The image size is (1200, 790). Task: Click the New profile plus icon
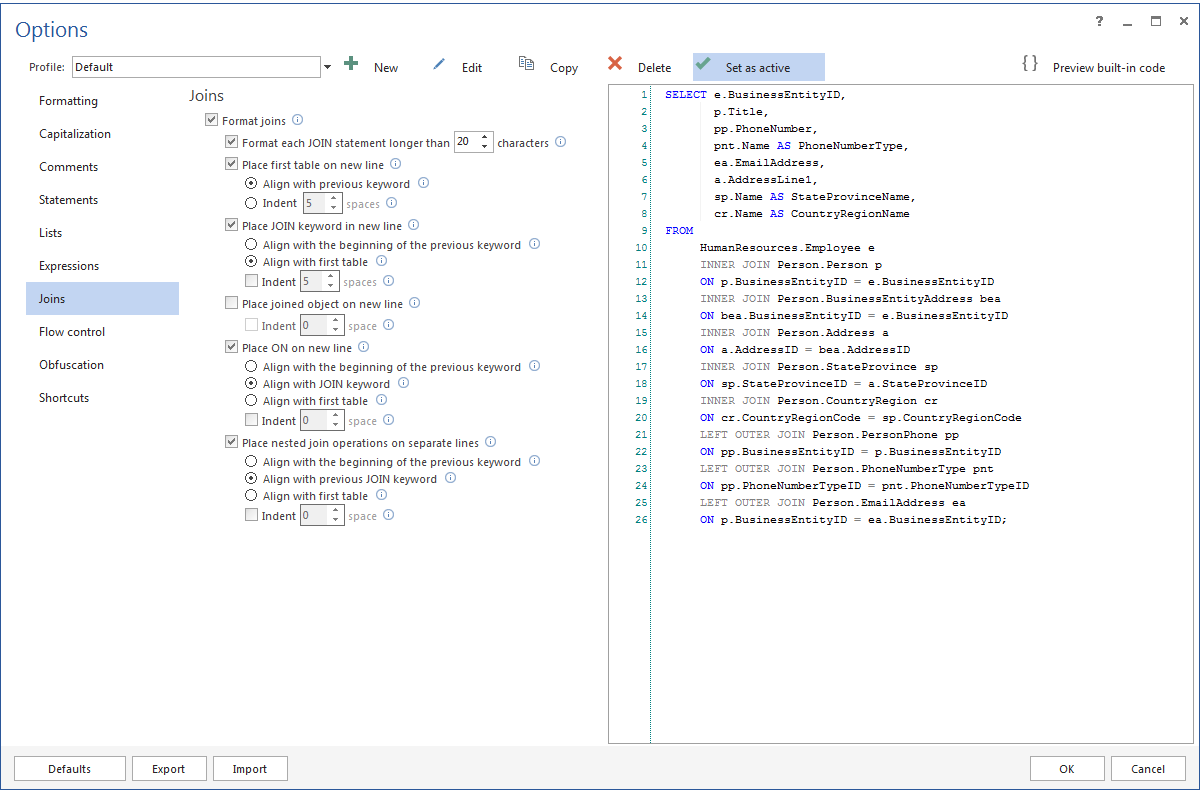coord(351,63)
